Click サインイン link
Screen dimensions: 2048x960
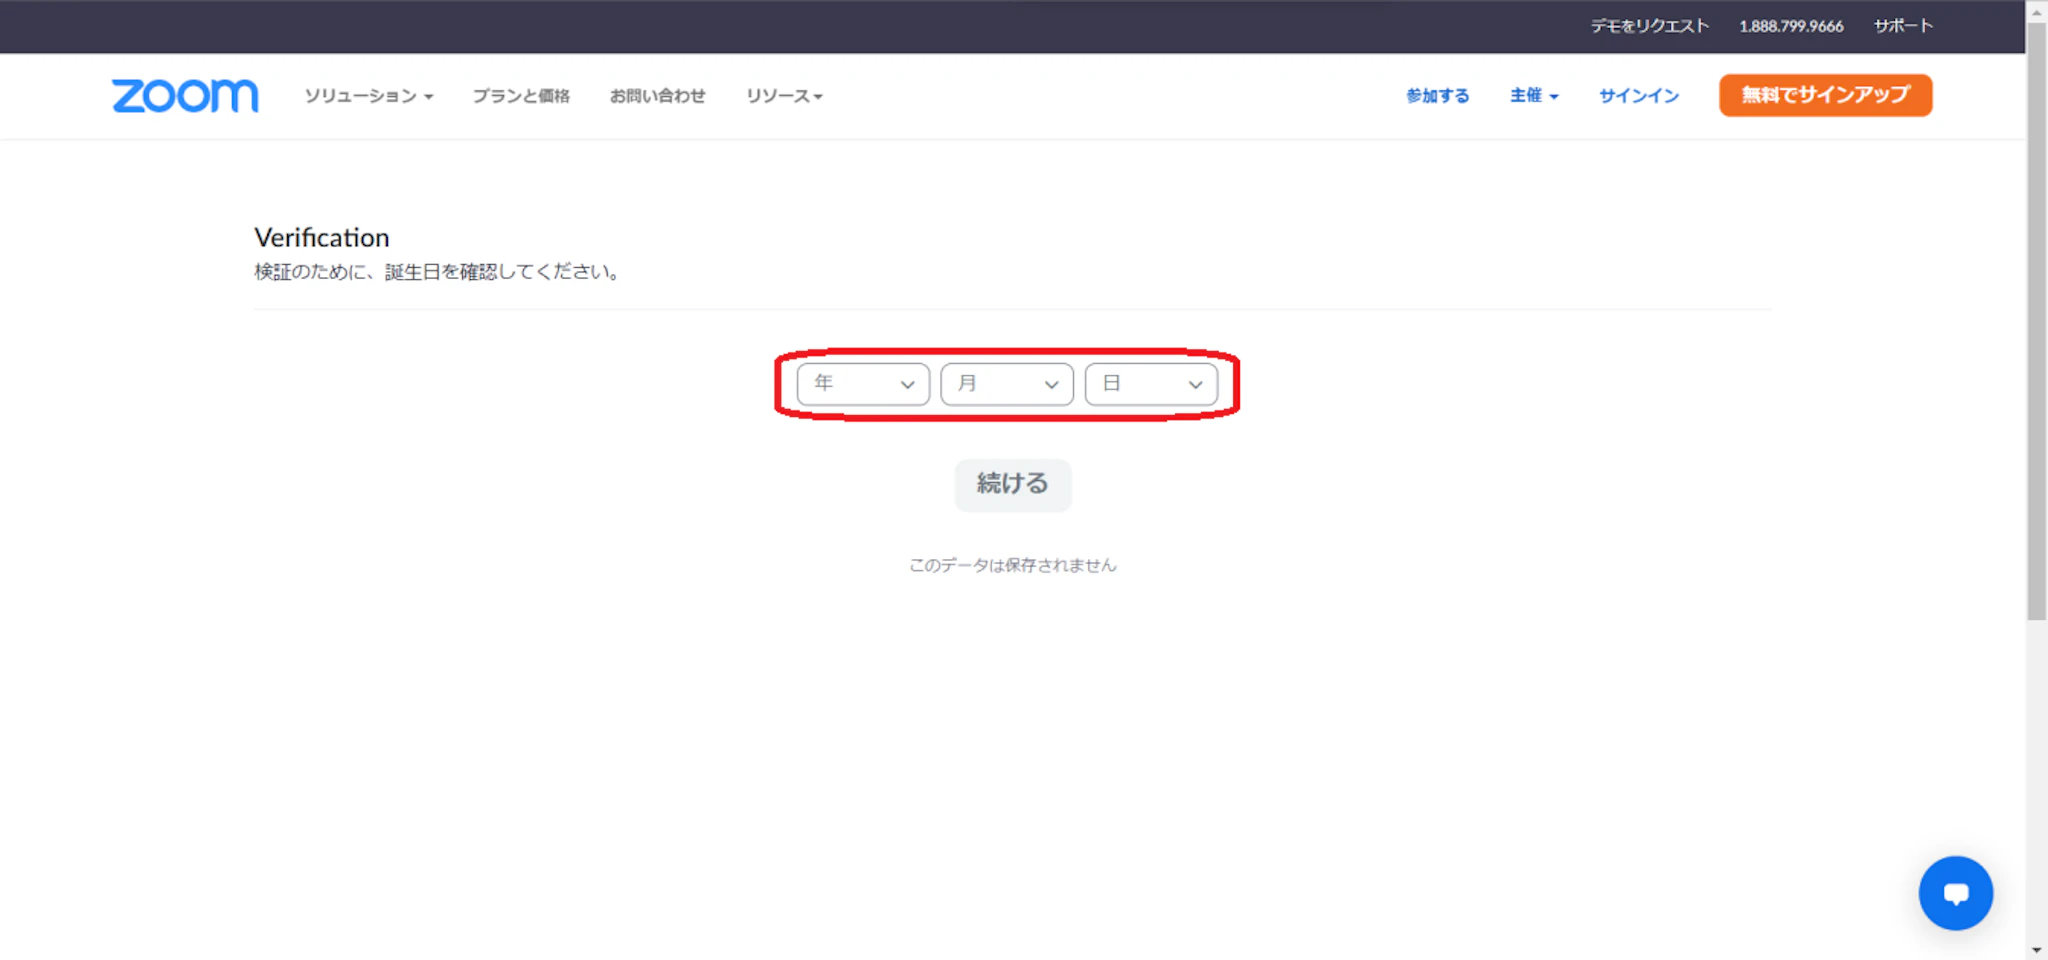[1638, 96]
